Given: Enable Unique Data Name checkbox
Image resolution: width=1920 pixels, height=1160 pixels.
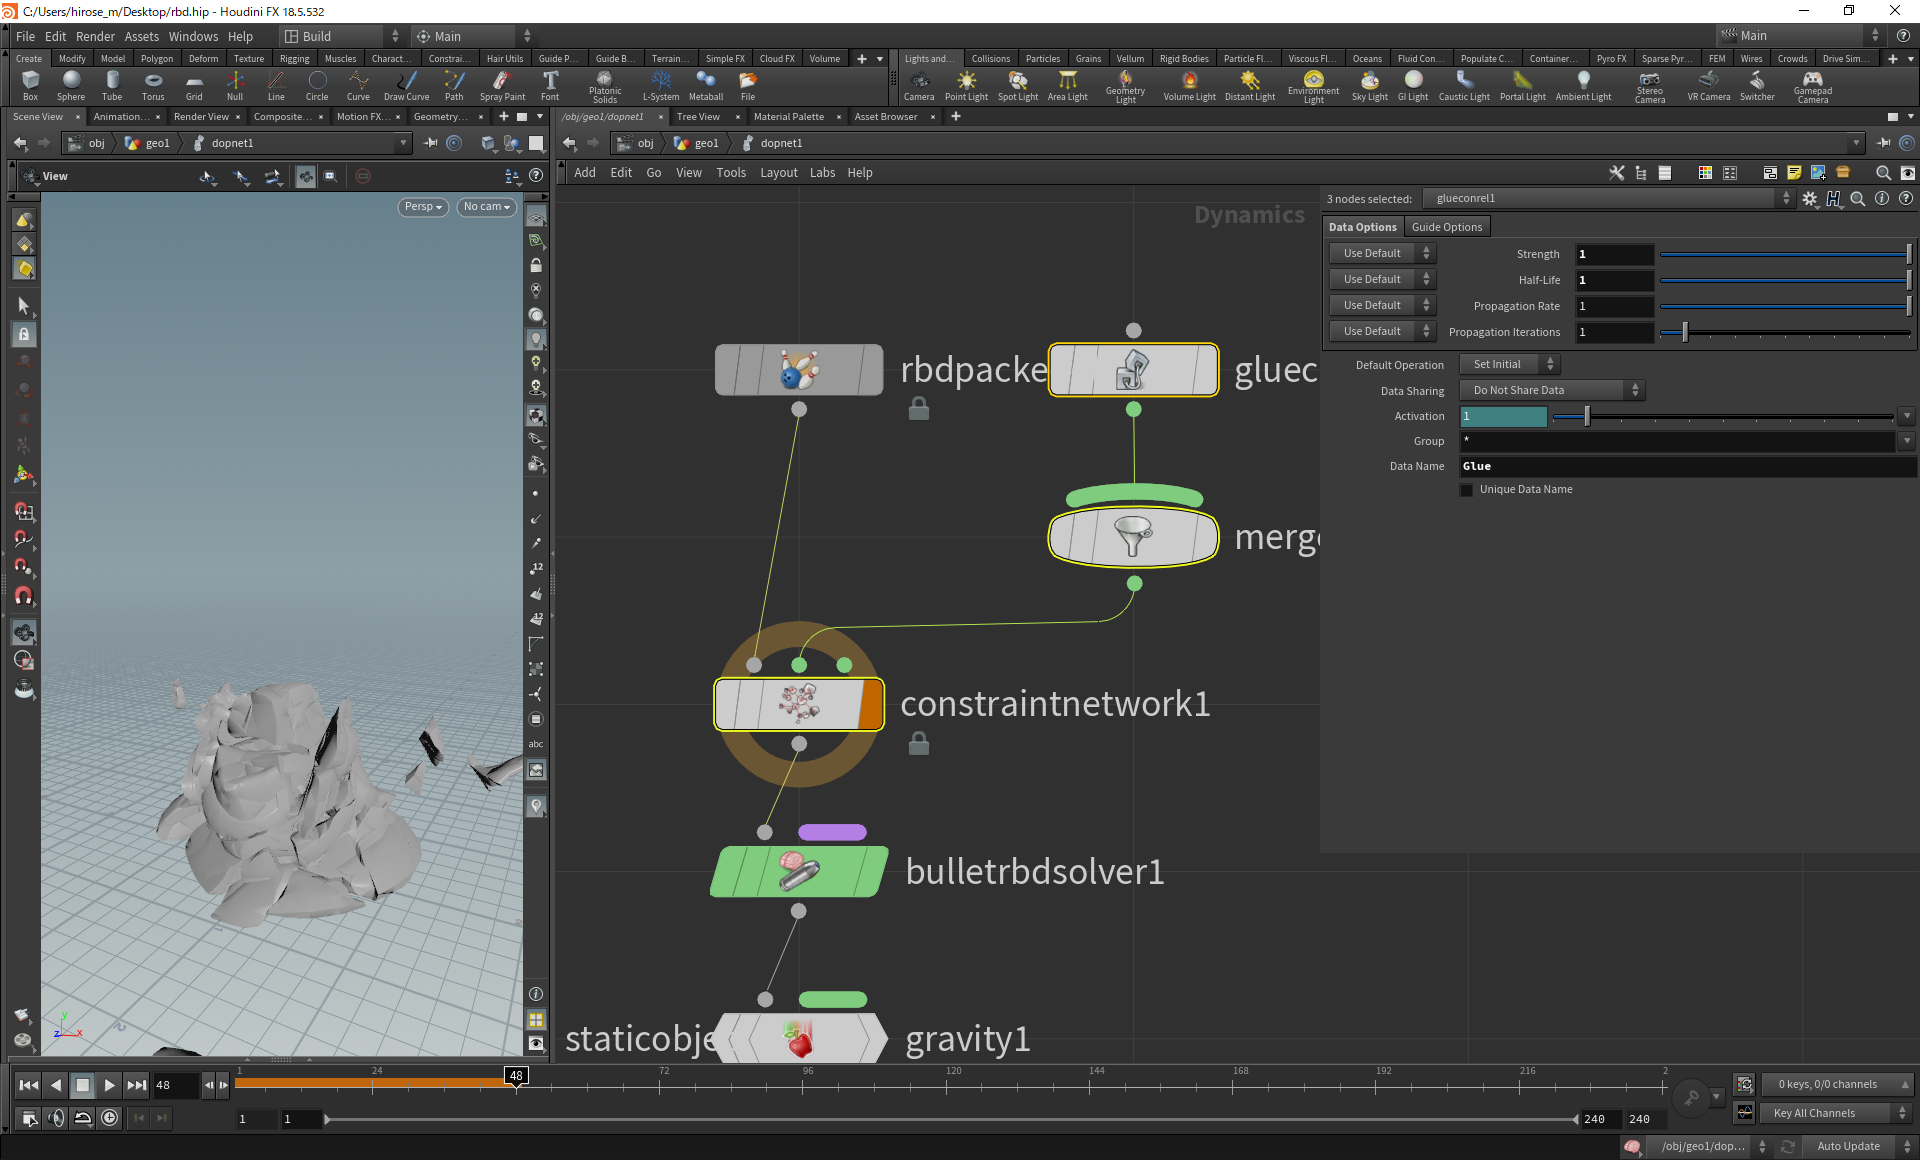Looking at the screenshot, I should 1467,490.
